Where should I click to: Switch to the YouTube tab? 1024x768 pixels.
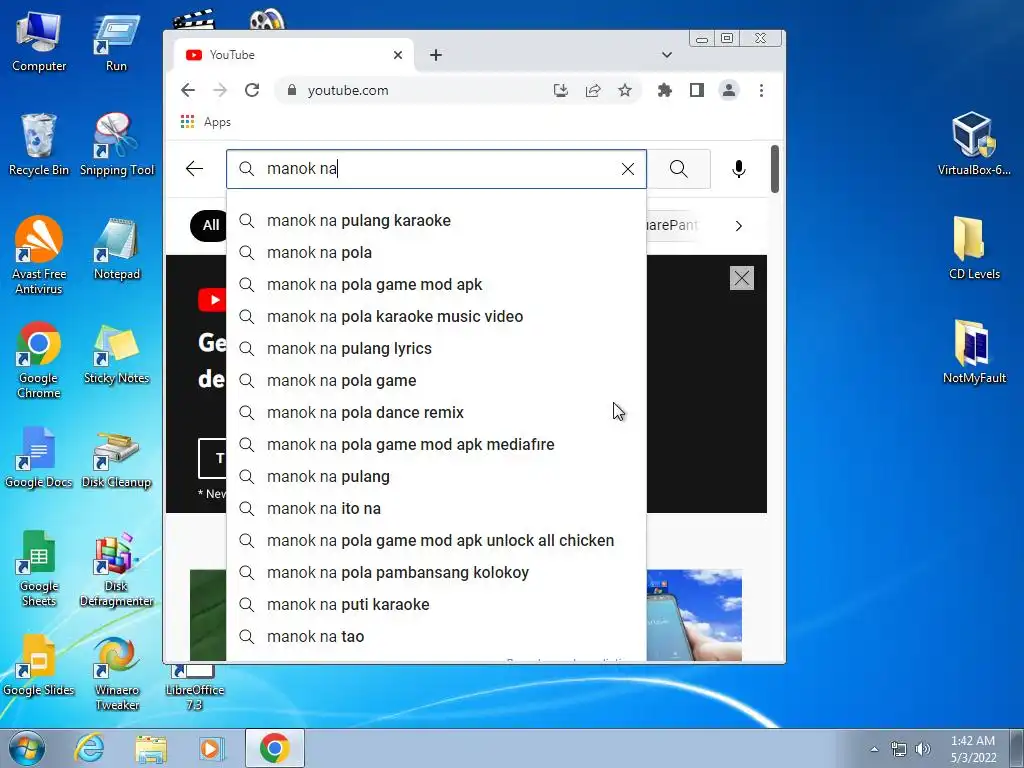[x=294, y=55]
